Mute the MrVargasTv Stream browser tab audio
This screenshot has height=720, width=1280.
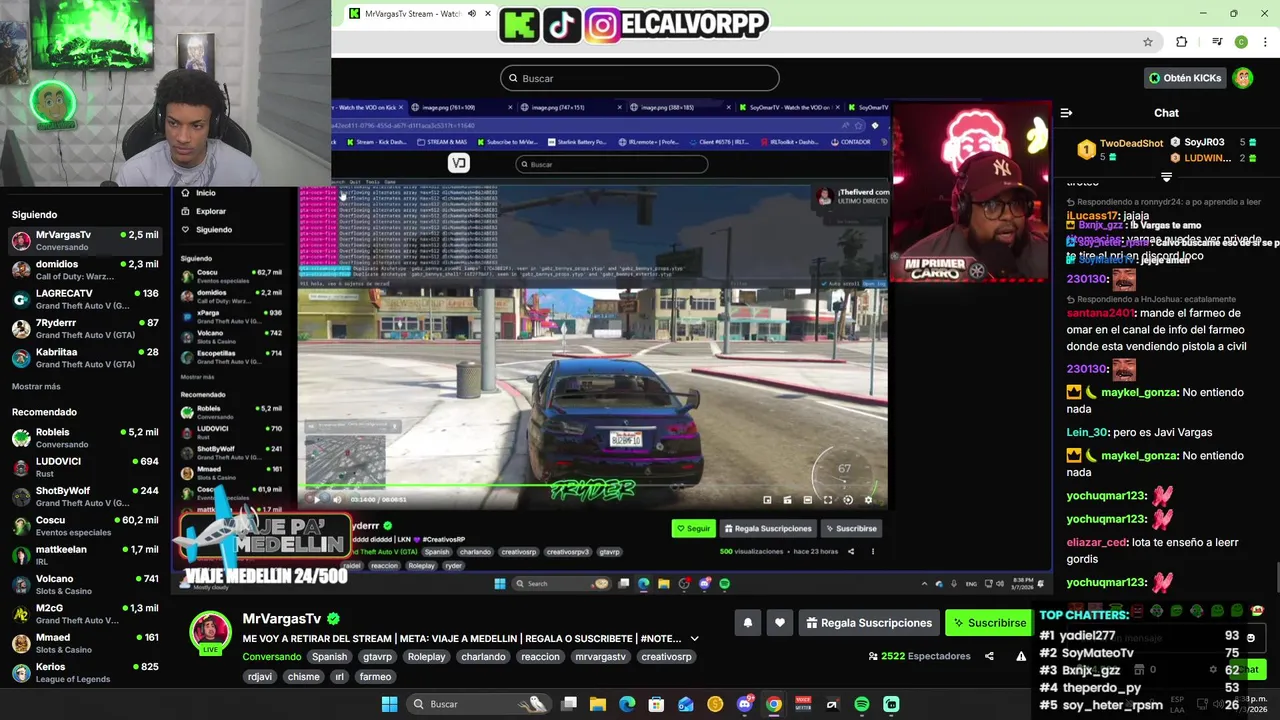(x=472, y=14)
